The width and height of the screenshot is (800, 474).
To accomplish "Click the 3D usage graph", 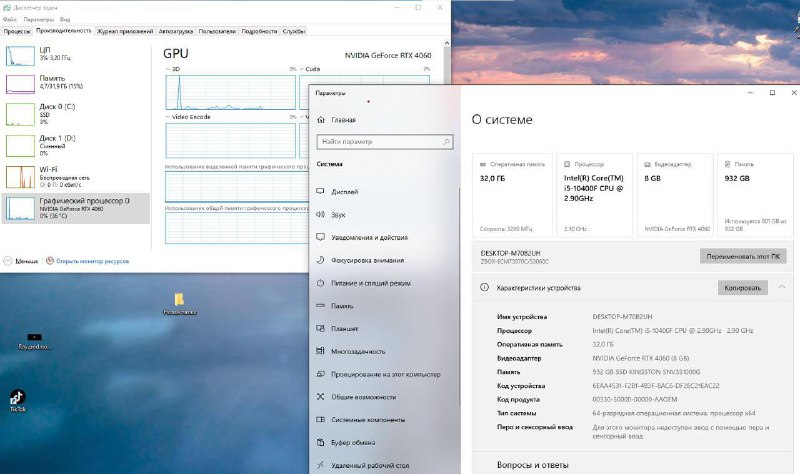I will 231,92.
